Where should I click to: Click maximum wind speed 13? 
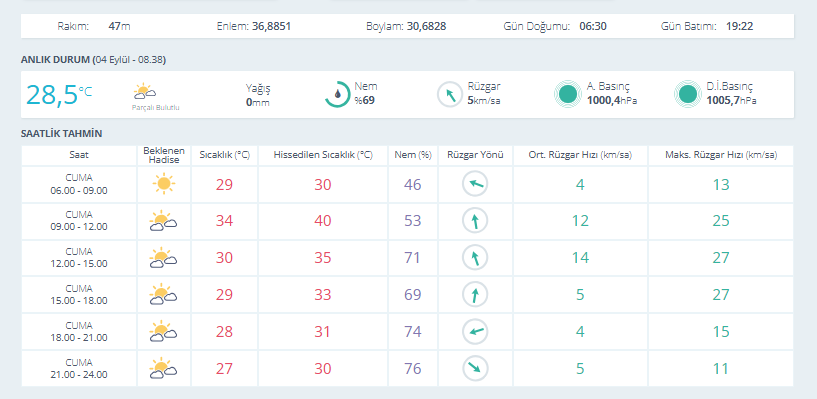tap(721, 184)
